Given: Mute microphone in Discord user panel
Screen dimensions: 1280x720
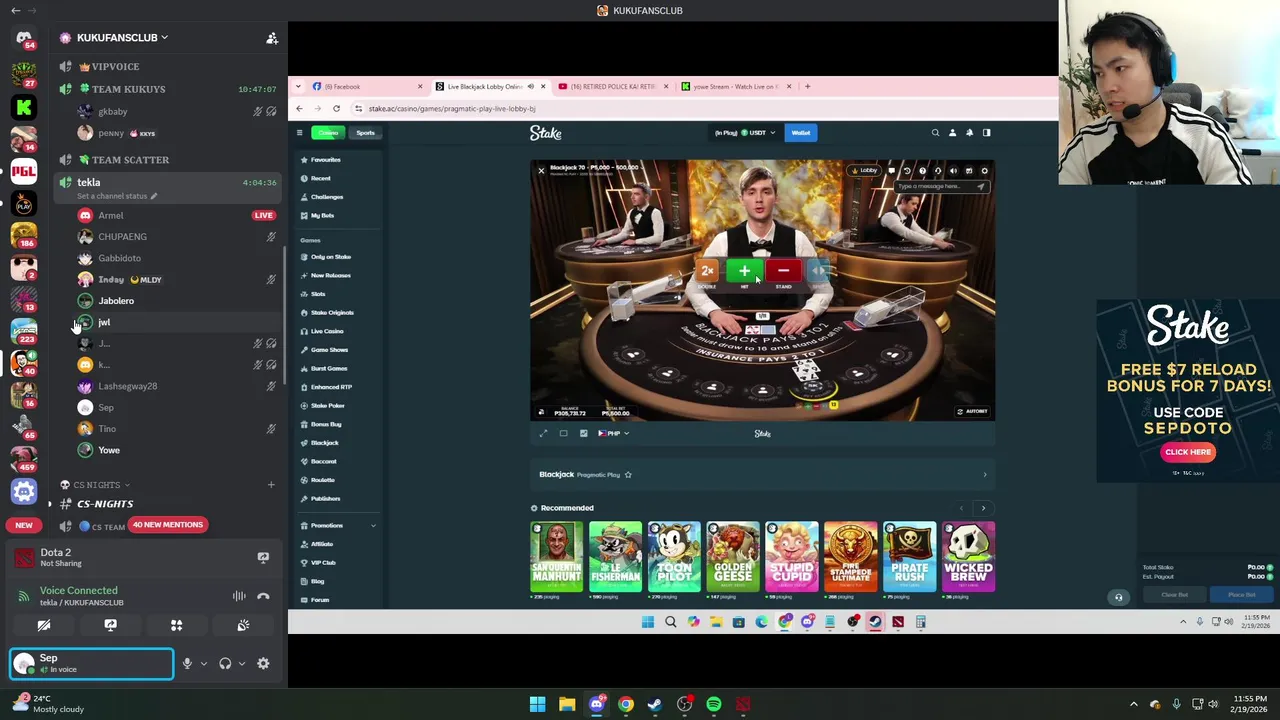Looking at the screenshot, I should click(x=187, y=663).
